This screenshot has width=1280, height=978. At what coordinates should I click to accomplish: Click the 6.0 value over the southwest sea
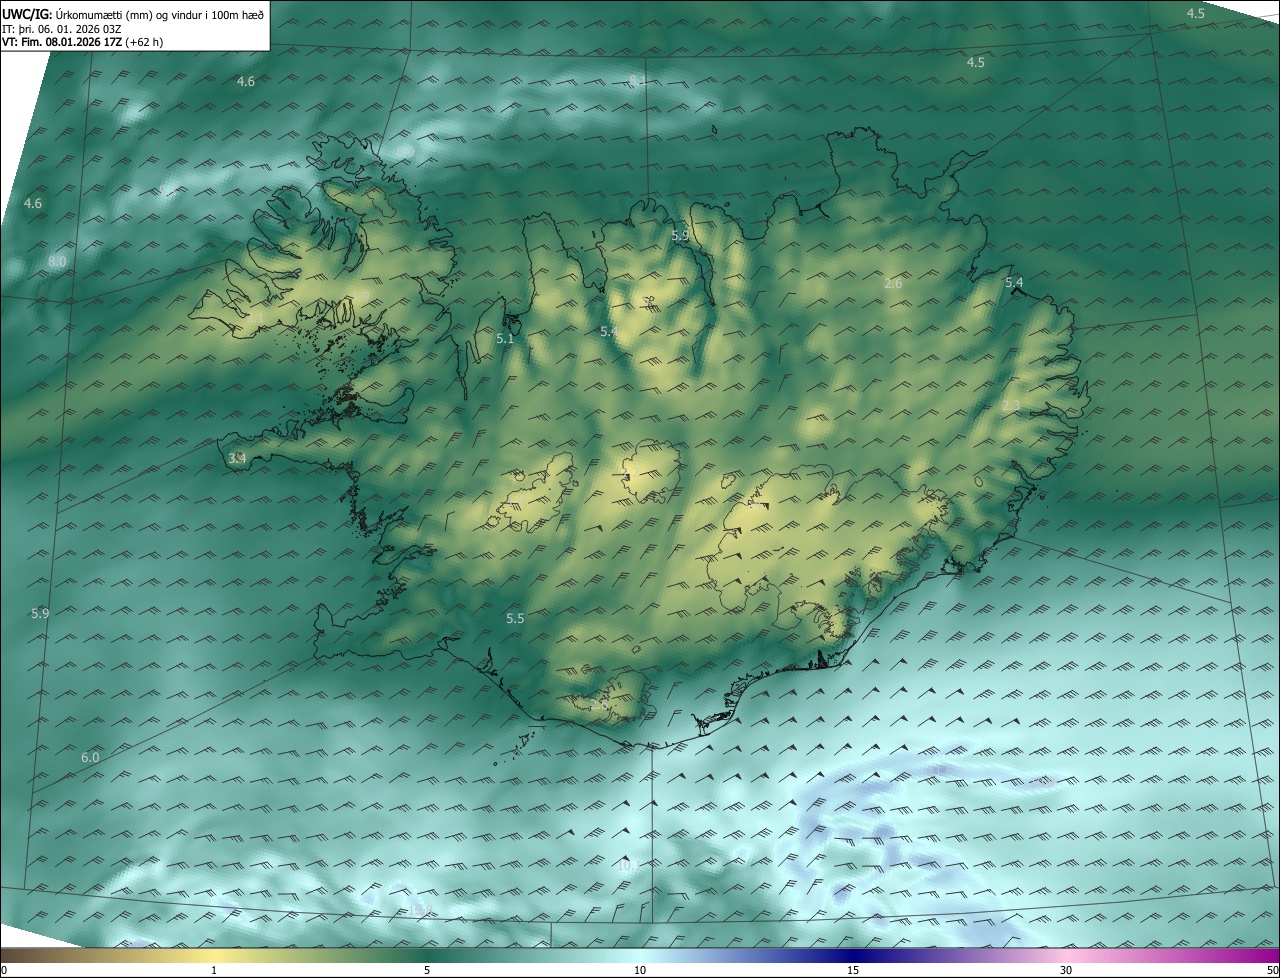(x=90, y=758)
